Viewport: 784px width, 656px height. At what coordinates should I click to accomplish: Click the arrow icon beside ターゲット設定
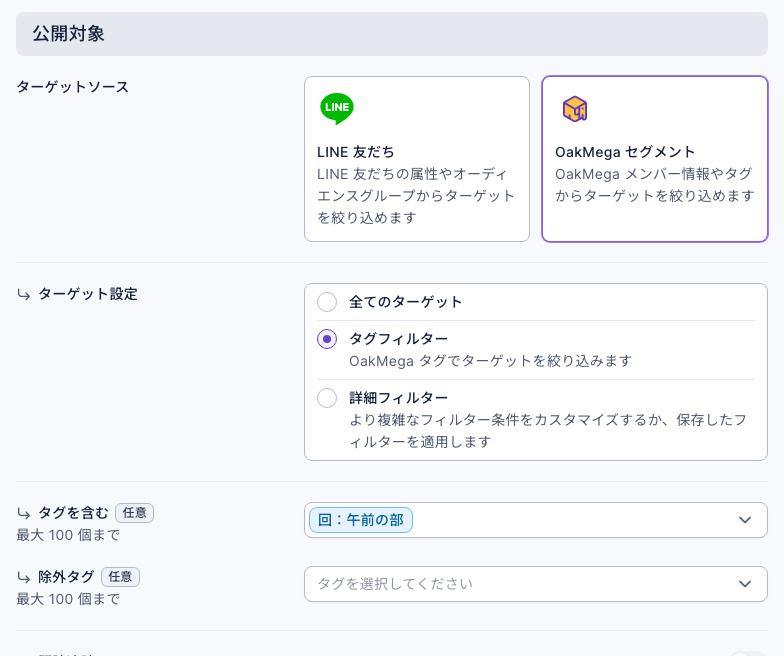(x=24, y=294)
